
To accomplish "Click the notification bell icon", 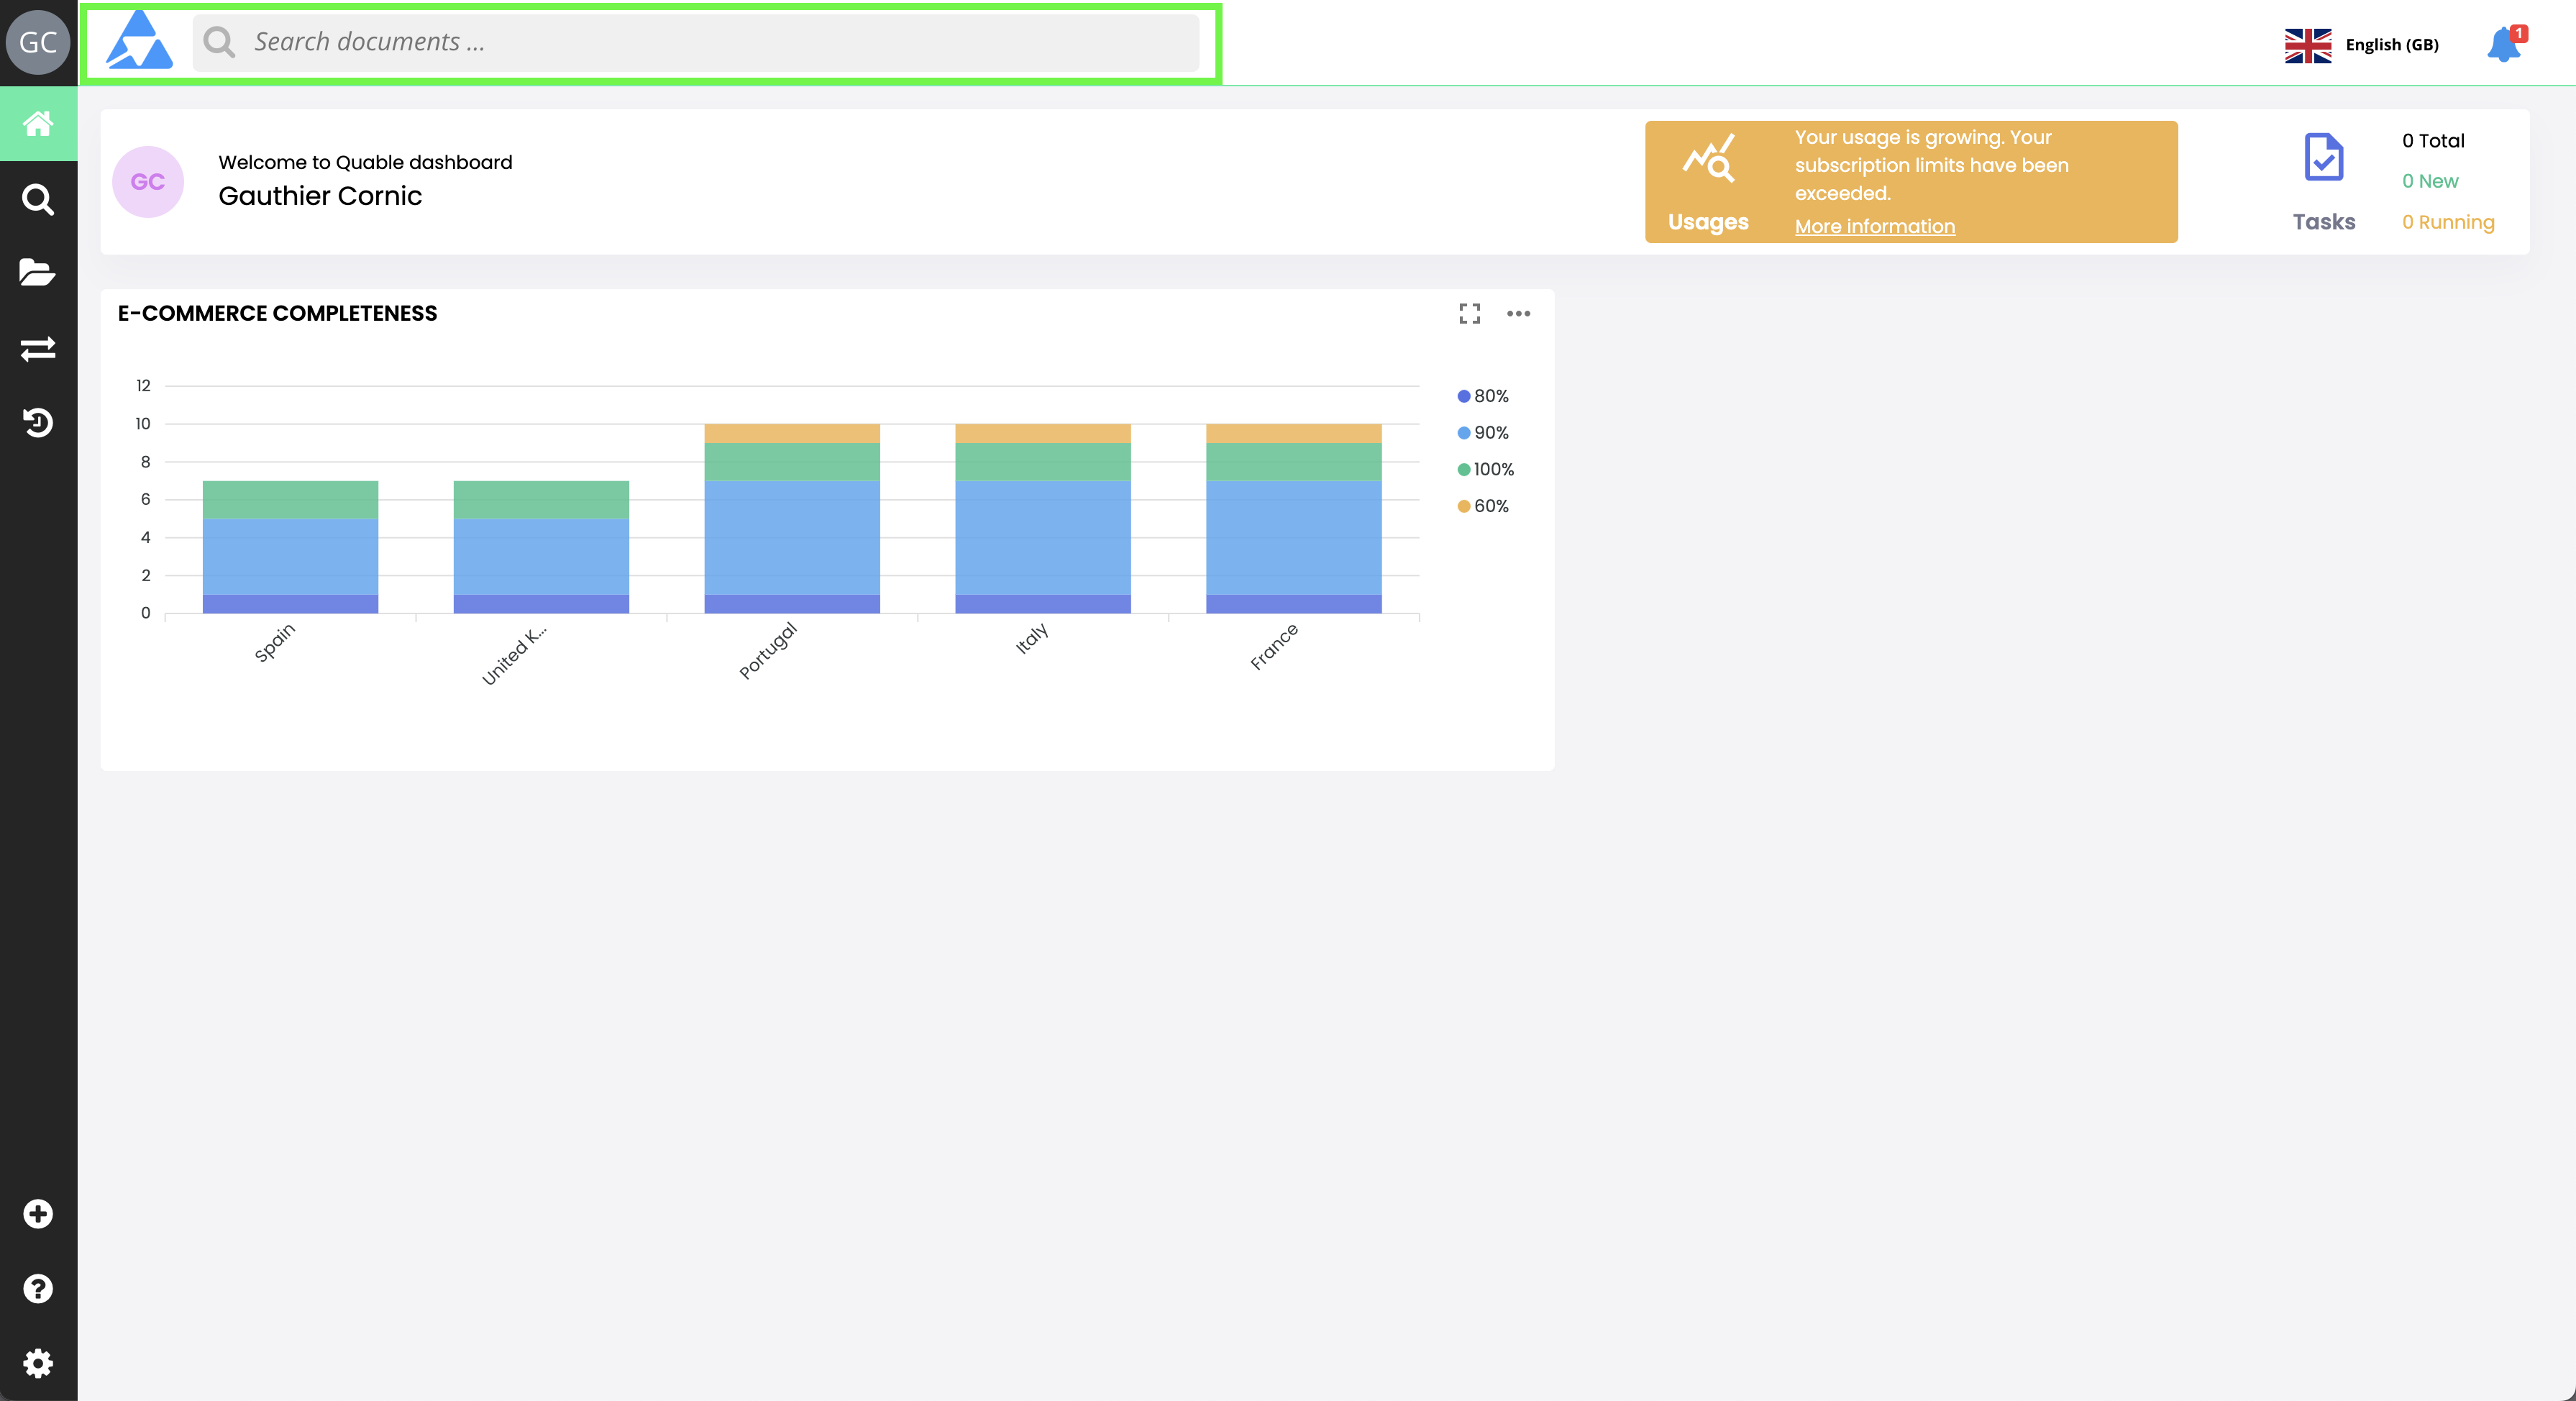I will click(x=2503, y=45).
